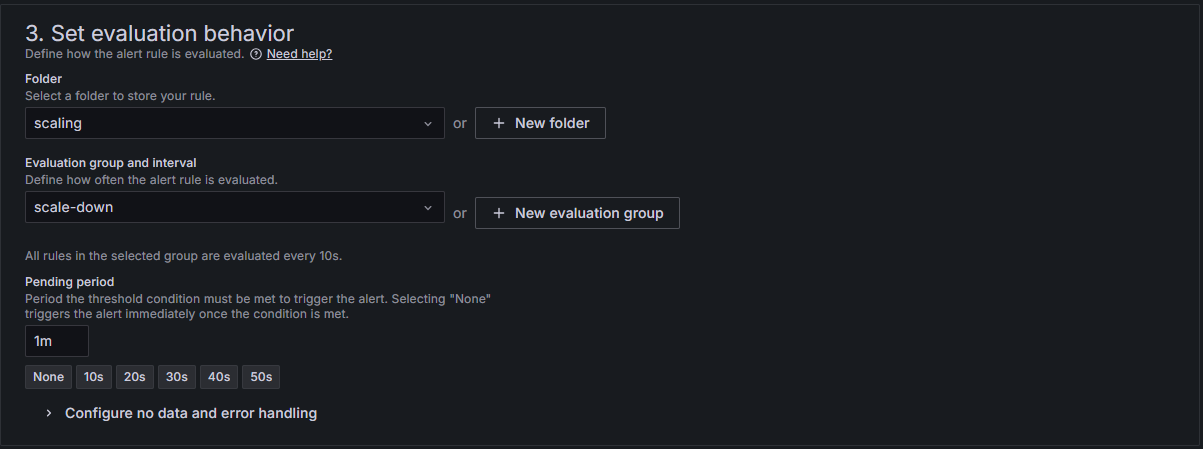This screenshot has height=449, width=1203.
Task: Select the 20s pending period preset
Action: (135, 377)
